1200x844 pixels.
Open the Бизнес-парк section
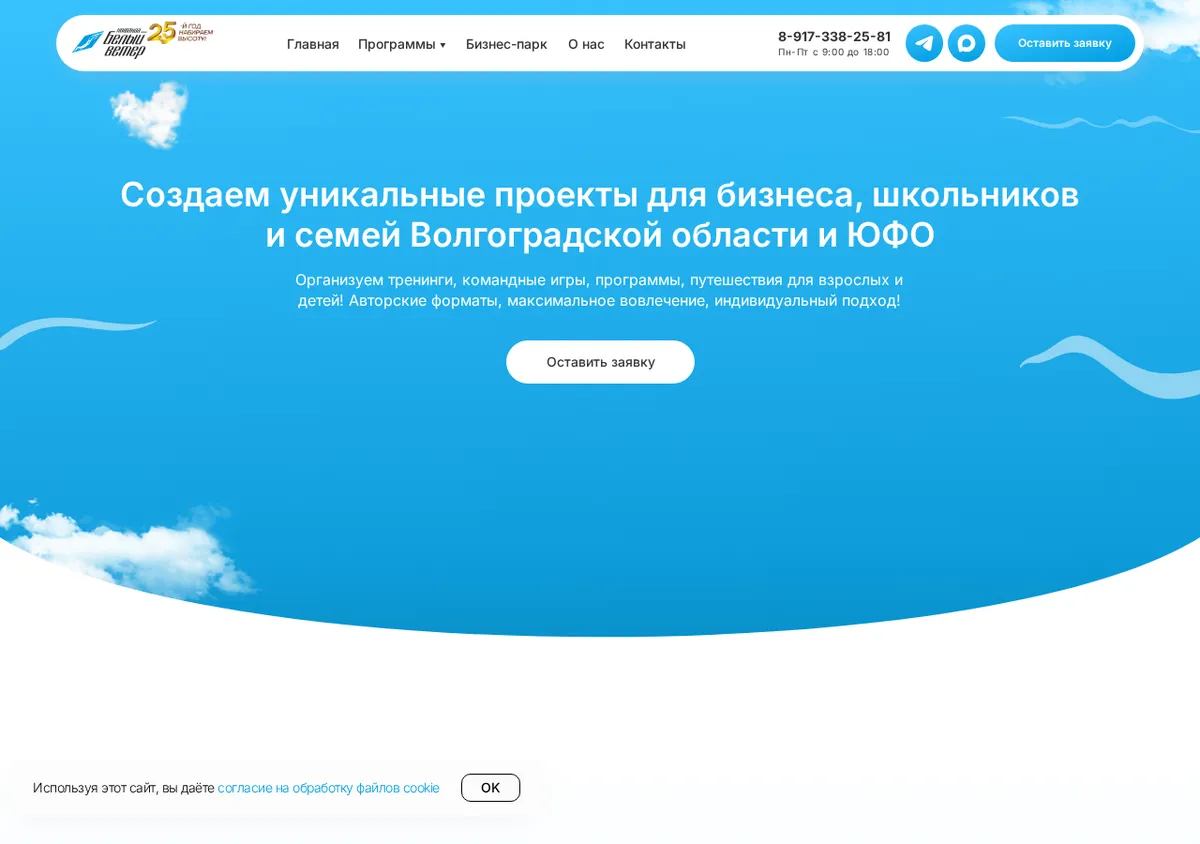pyautogui.click(x=507, y=44)
